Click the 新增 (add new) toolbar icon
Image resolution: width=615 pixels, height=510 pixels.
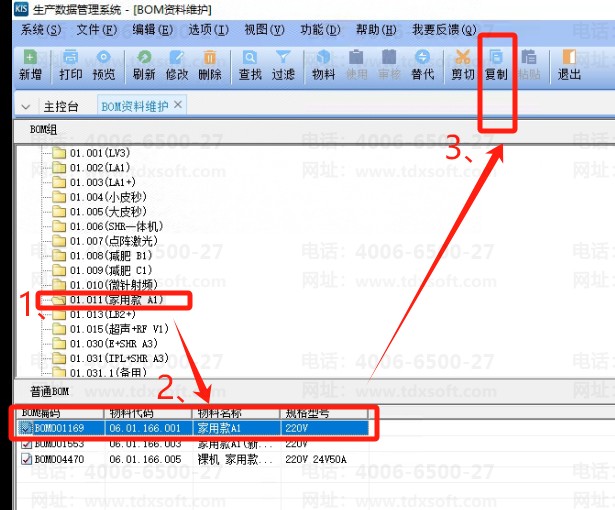point(30,65)
